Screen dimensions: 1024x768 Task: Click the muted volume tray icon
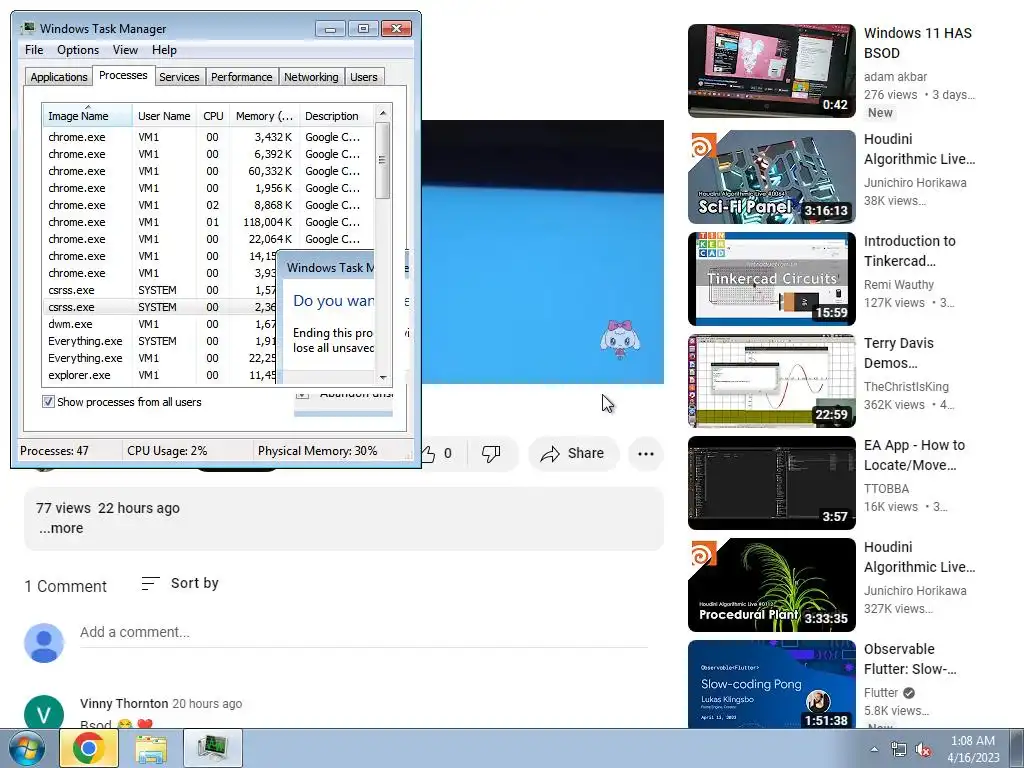(923, 750)
